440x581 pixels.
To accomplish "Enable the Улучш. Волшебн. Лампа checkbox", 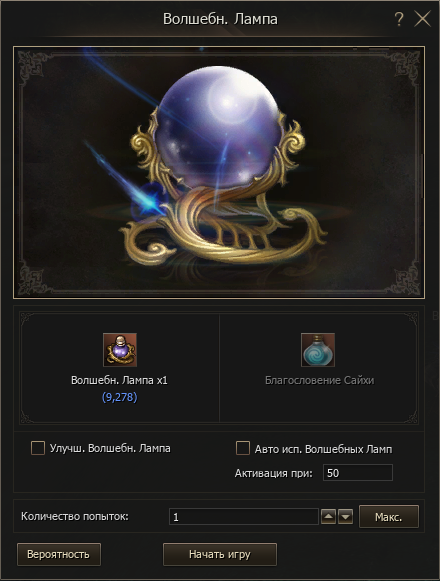I will (38, 448).
